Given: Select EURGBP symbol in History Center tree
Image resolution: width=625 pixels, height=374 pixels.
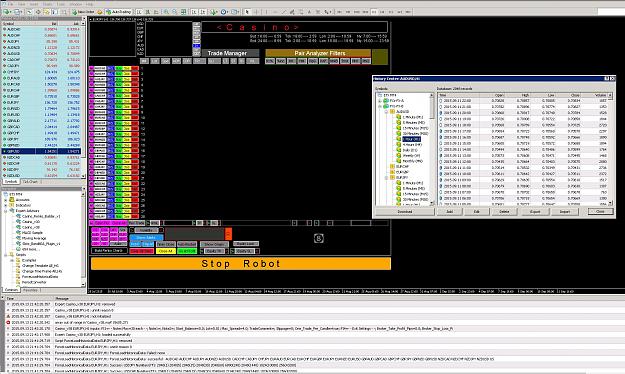Looking at the screenshot, I should pos(402,172).
